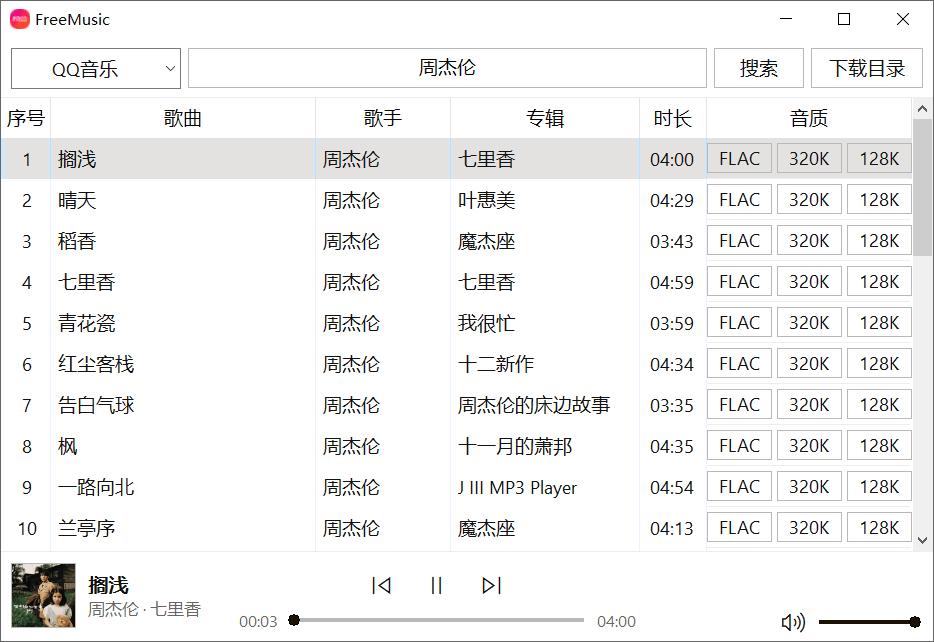934x642 pixels.
Task: Click the 搁浅 album cover thumbnail
Action: pyautogui.click(x=43, y=596)
